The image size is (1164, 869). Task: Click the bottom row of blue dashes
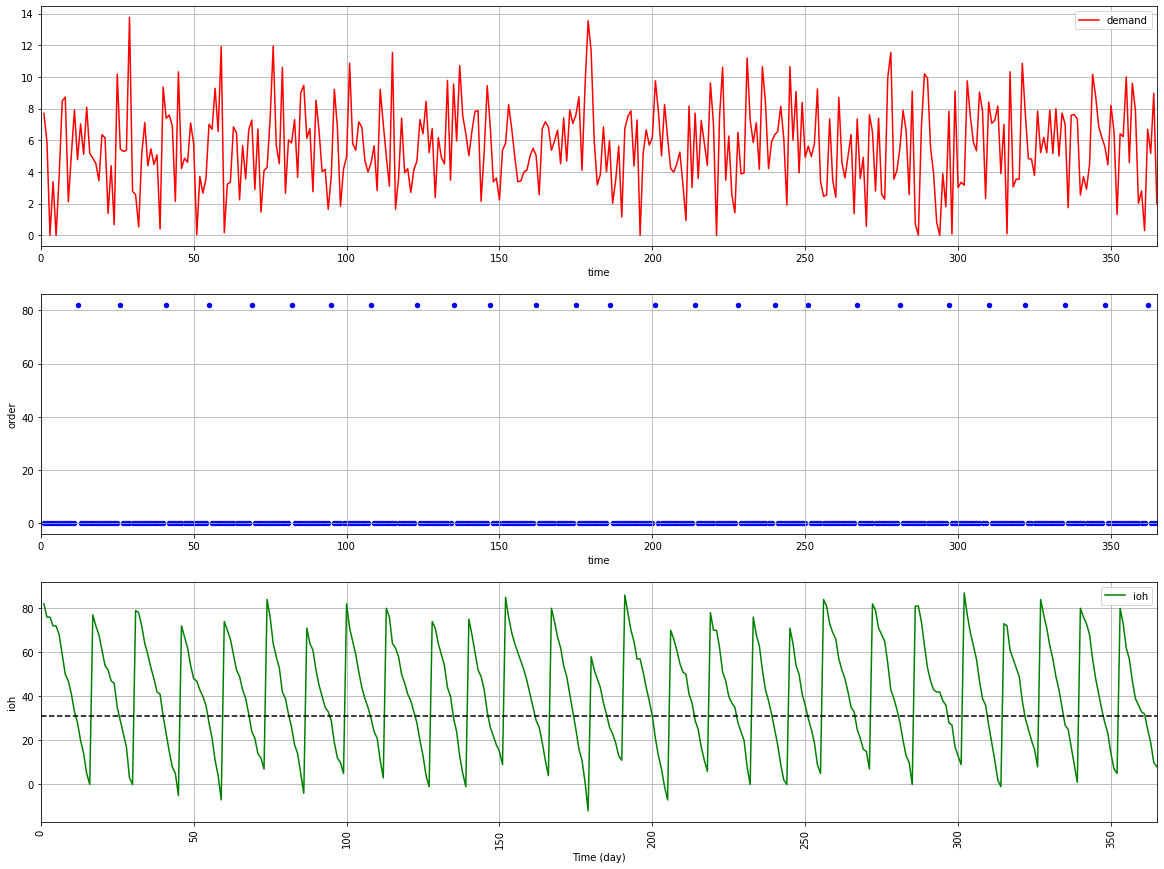click(600, 521)
